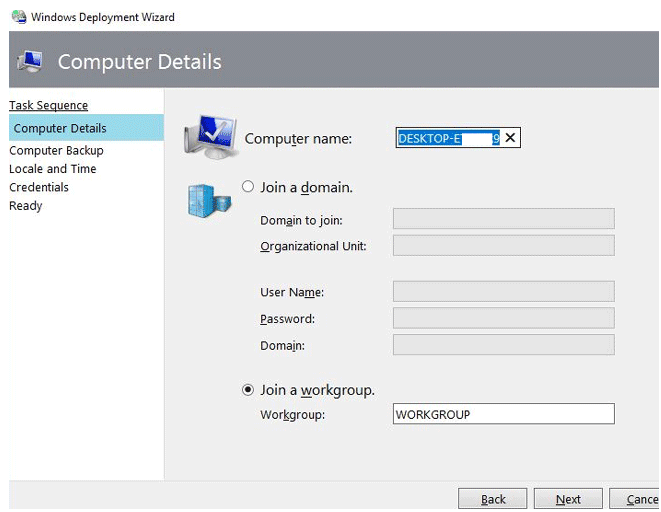Click the Domain to join label
The width and height of the screenshot is (661, 512).
click(301, 220)
